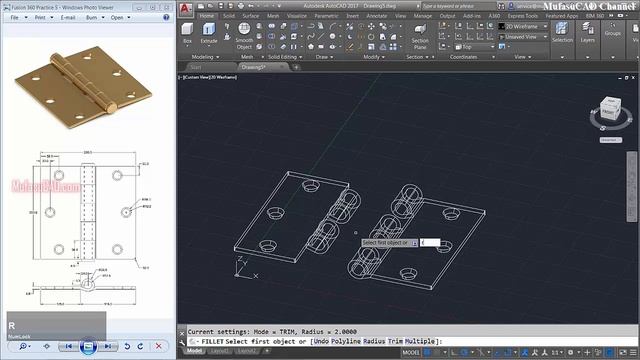Click the command line customize wrench icon
This screenshot has height=360, width=640.
tap(182, 342)
